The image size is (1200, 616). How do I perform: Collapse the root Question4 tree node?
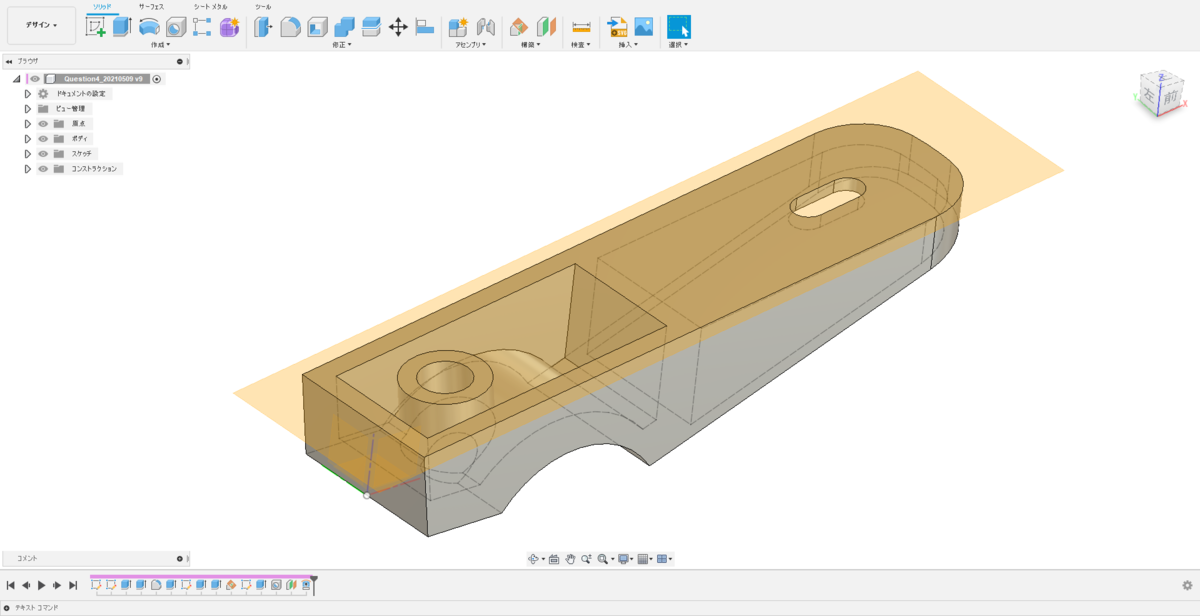[x=17, y=78]
